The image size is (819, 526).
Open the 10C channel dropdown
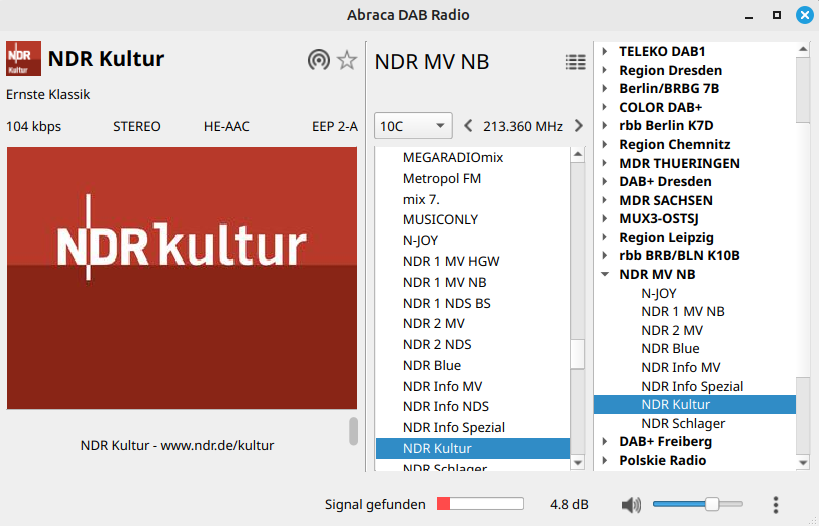(413, 126)
